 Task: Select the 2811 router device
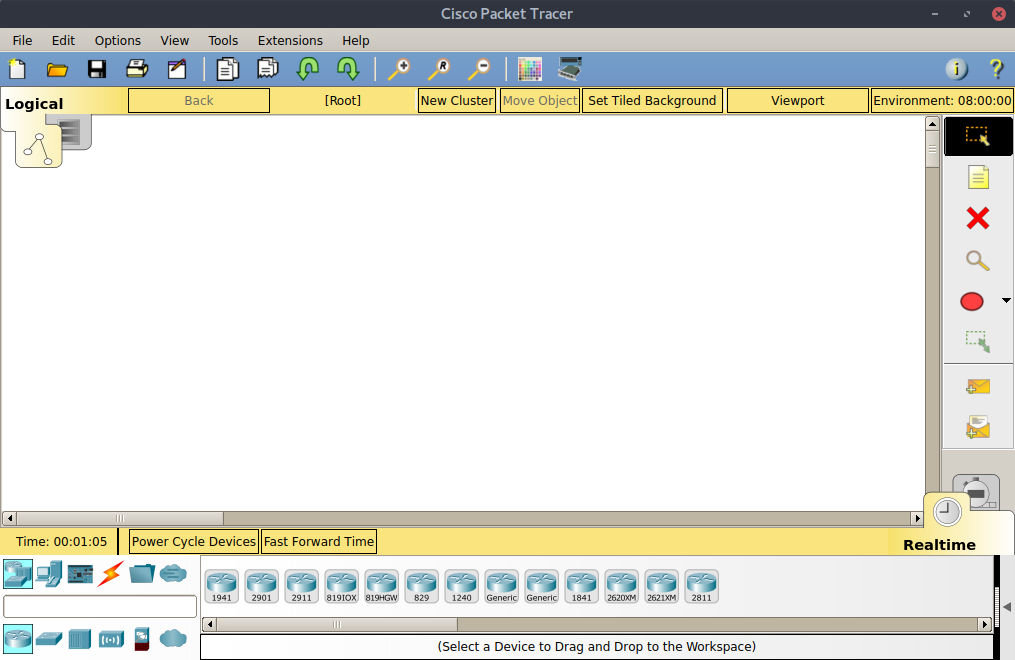702,586
